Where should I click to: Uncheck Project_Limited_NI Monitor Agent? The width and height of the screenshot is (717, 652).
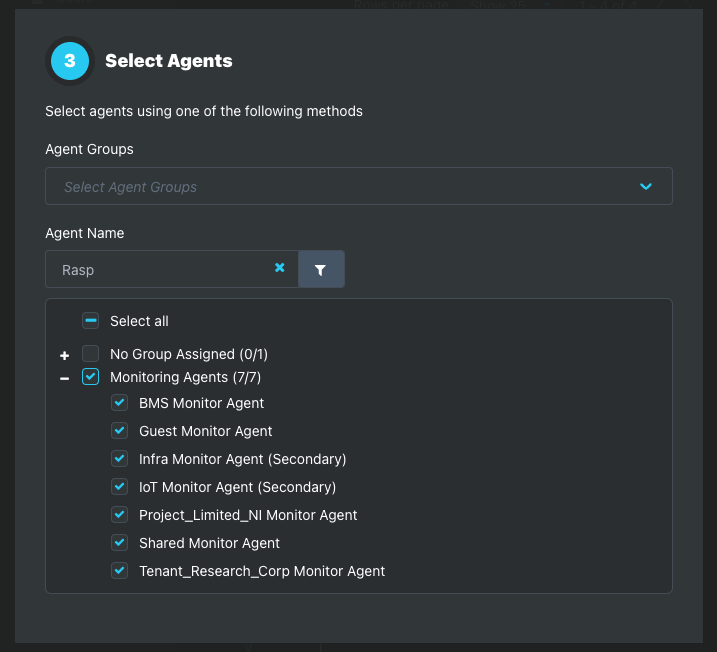point(119,514)
